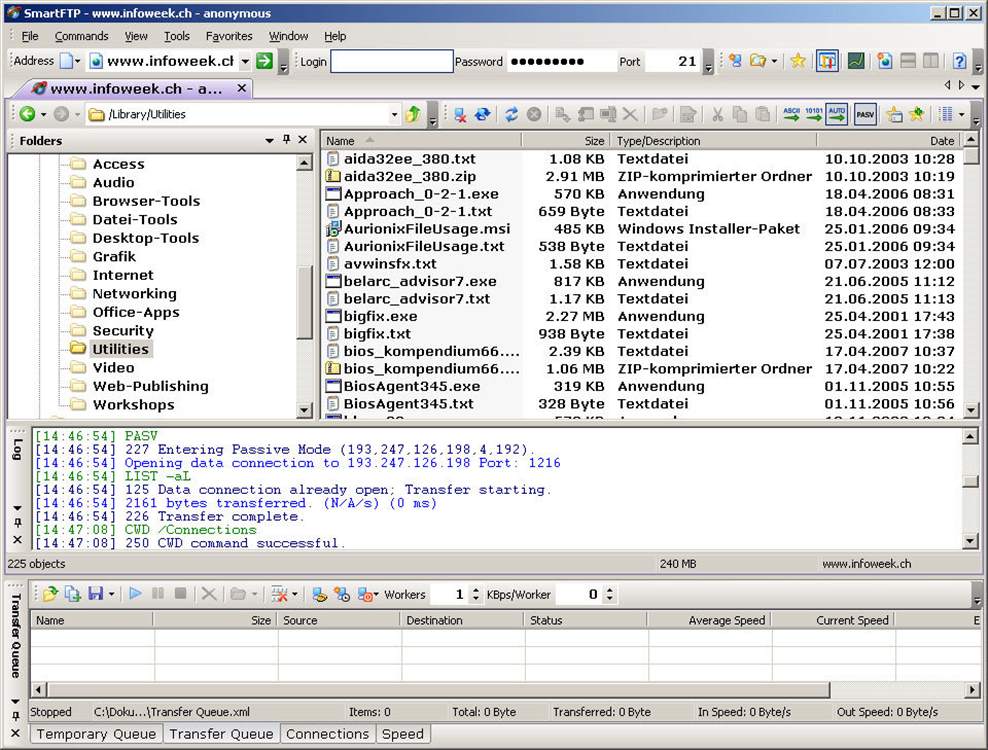
Task: Sort files by the Name column header
Action: pos(421,141)
